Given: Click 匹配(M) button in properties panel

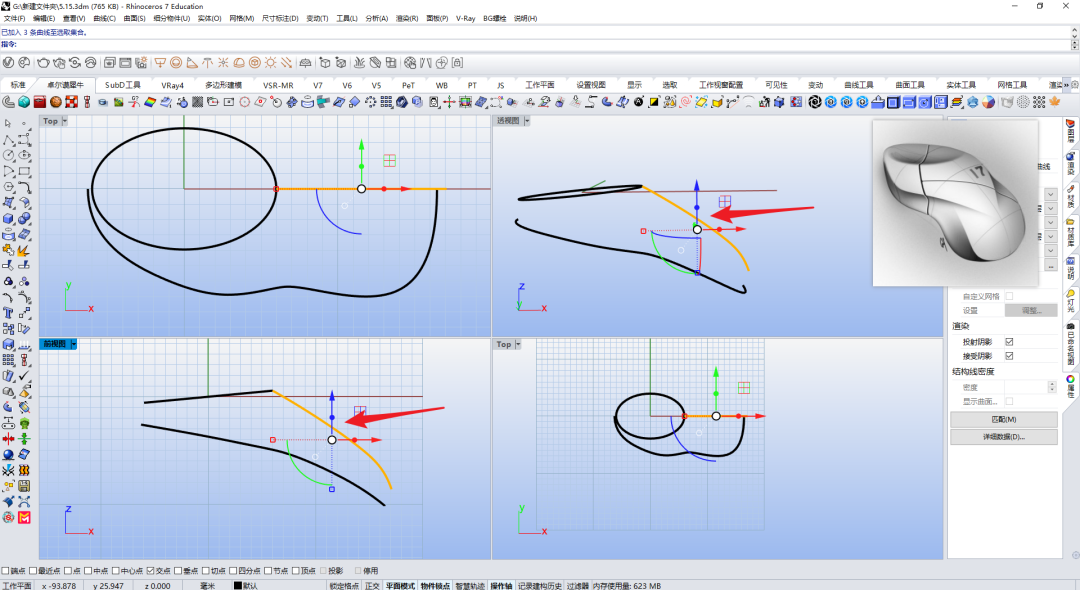Looking at the screenshot, I should pos(1004,419).
